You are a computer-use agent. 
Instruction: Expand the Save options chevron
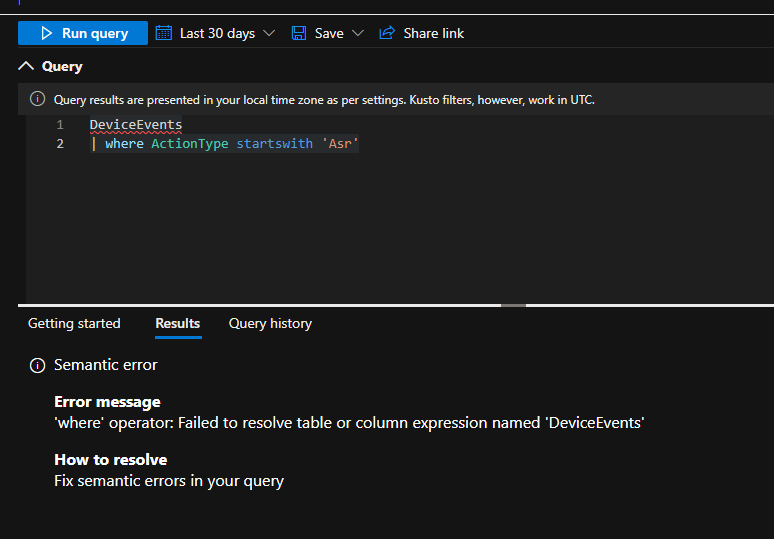358,33
